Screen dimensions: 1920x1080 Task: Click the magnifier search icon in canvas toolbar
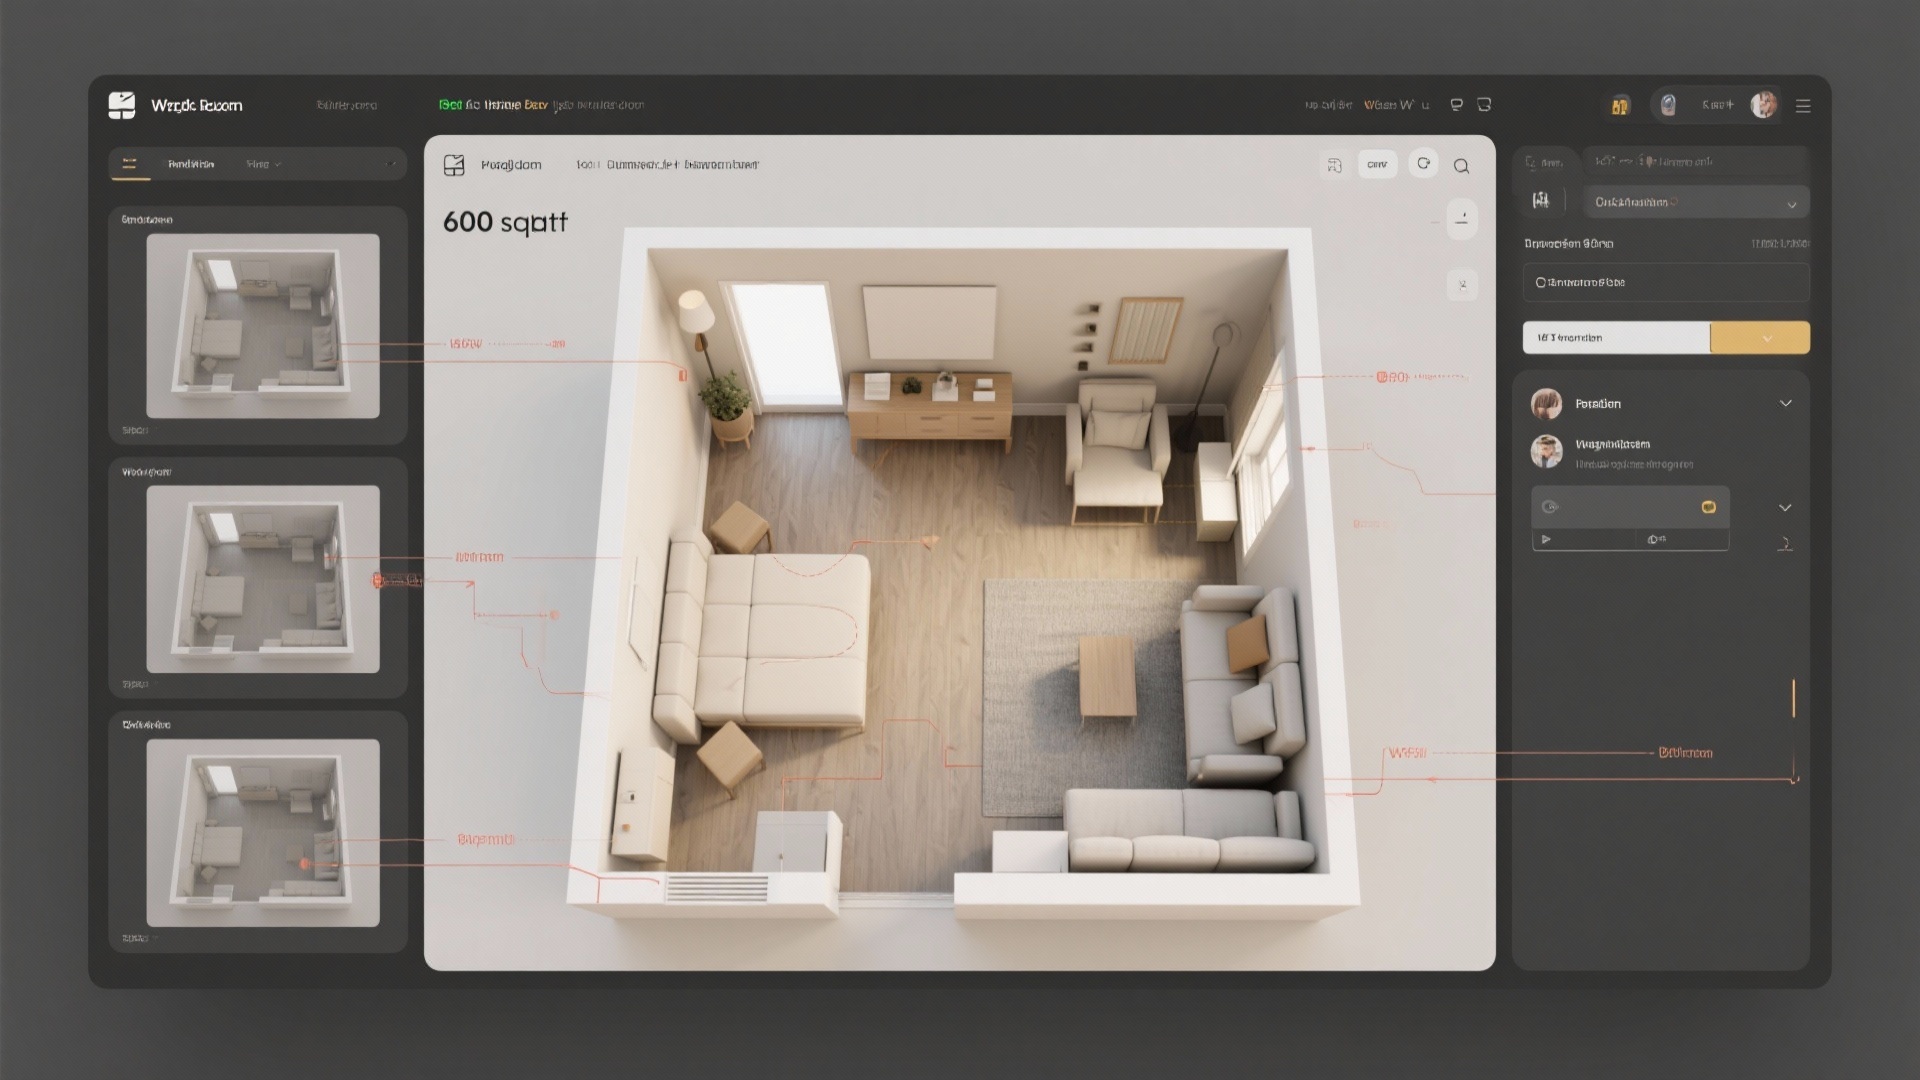(x=1461, y=166)
